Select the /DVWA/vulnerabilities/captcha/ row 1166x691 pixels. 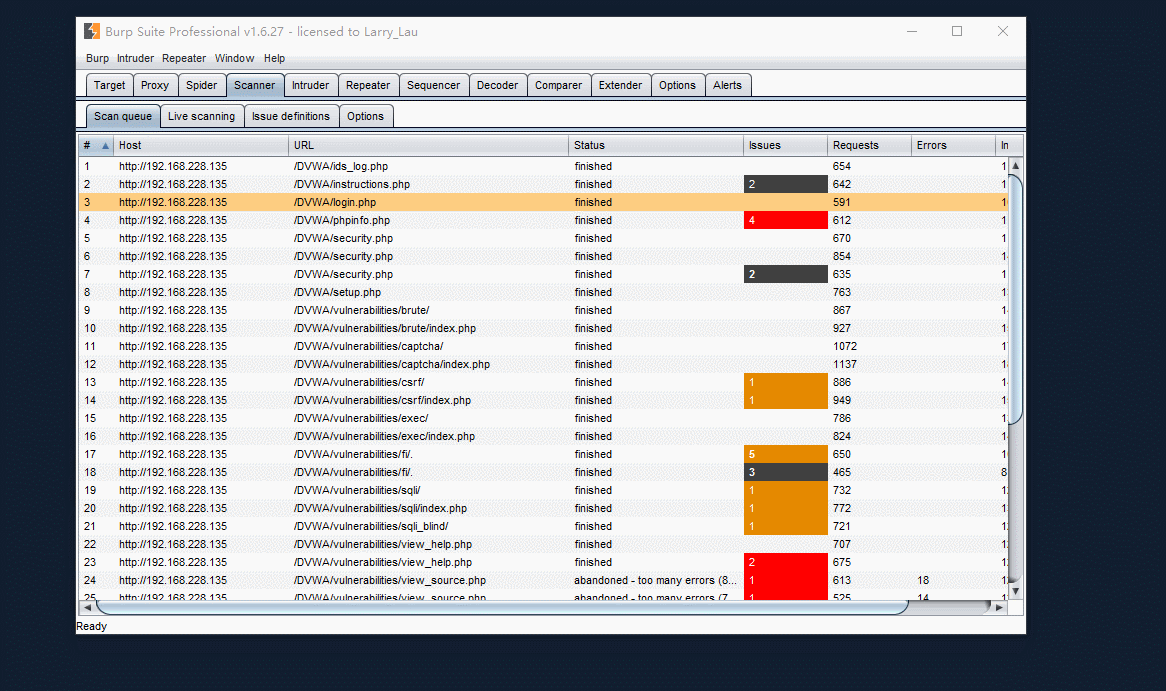[544, 347]
